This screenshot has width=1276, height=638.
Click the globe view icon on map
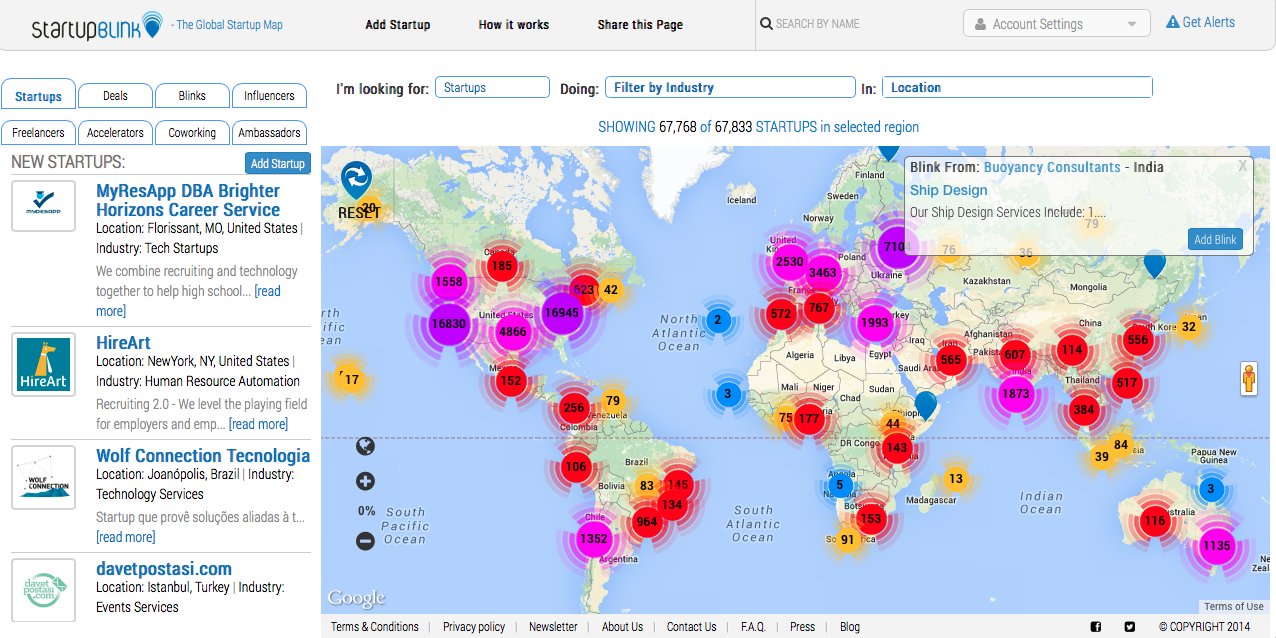(365, 446)
